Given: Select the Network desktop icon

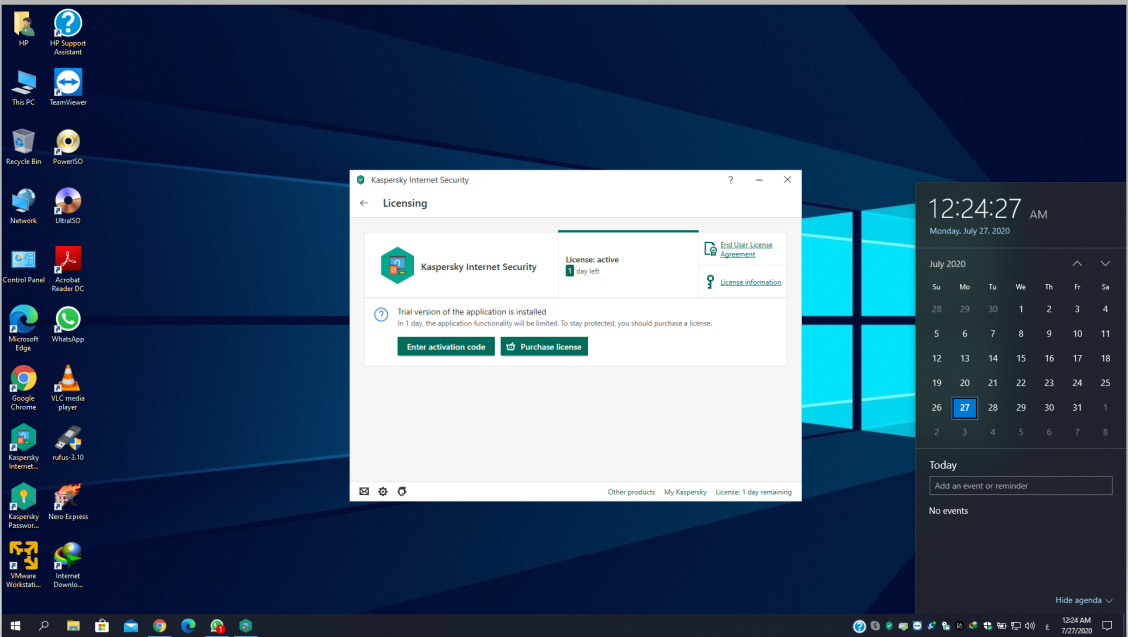Looking at the screenshot, I should click(24, 206).
